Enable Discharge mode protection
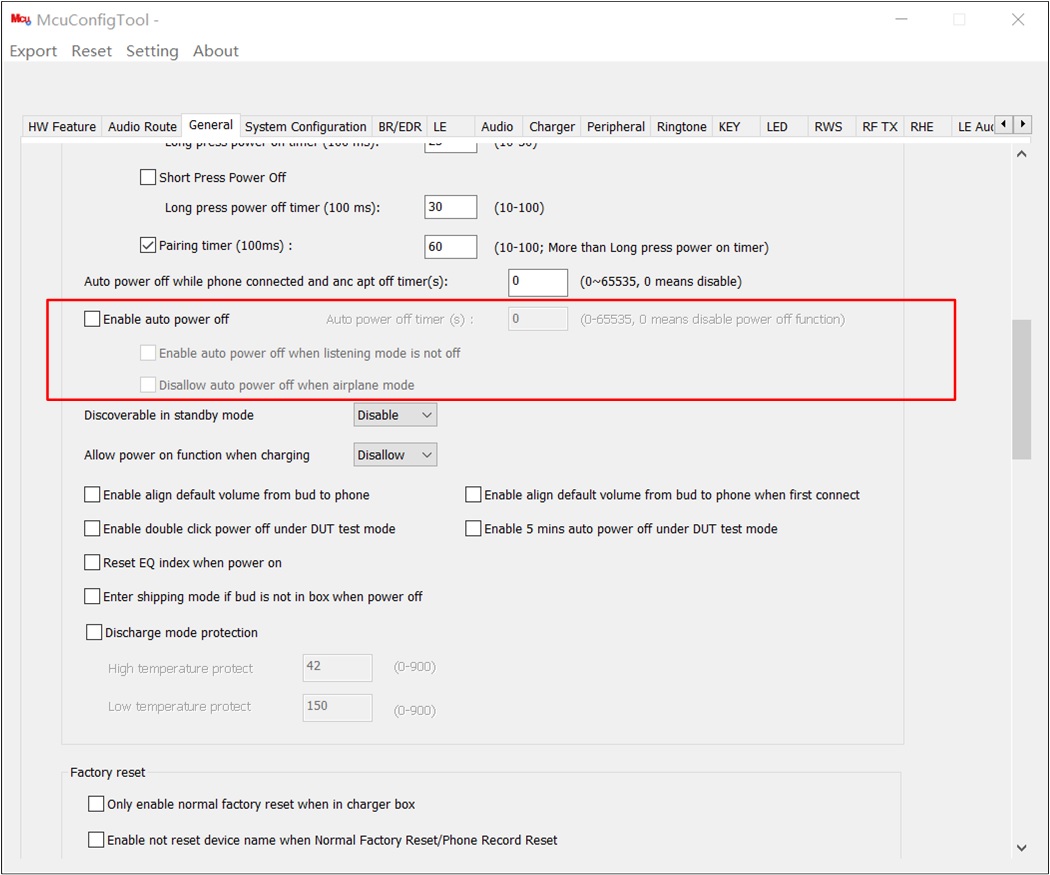This screenshot has height=875, width=1050. [x=95, y=633]
